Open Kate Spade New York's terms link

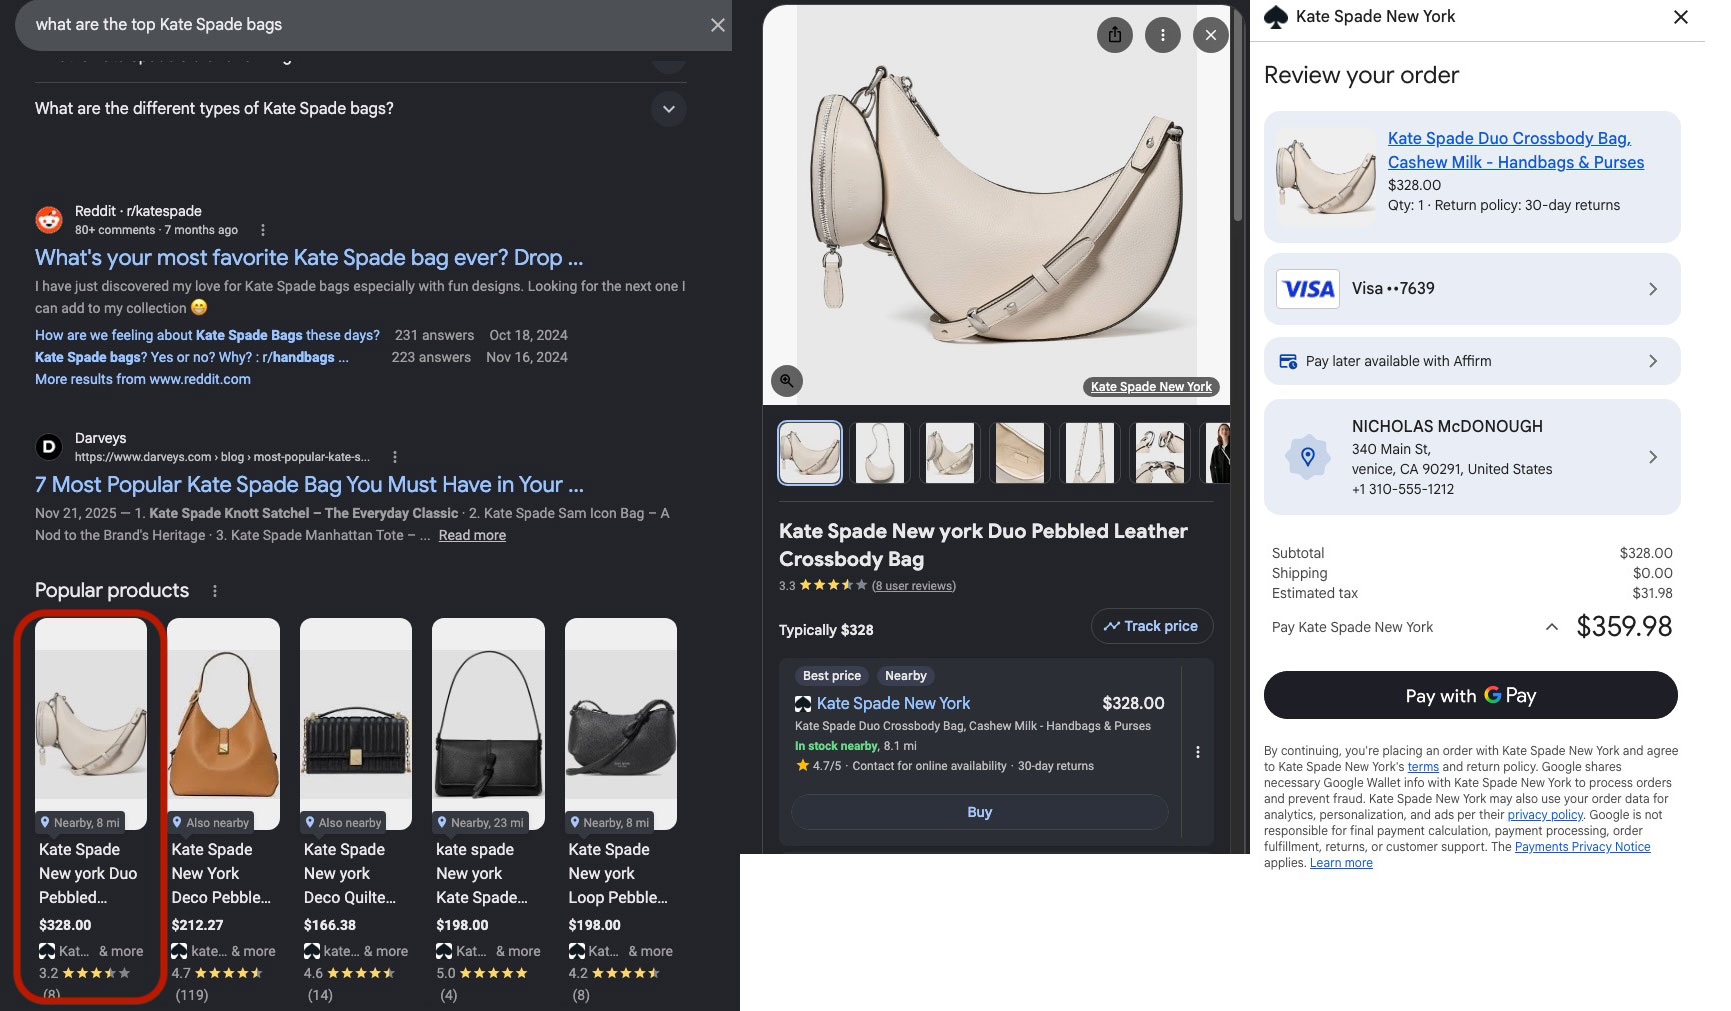click(x=1423, y=767)
